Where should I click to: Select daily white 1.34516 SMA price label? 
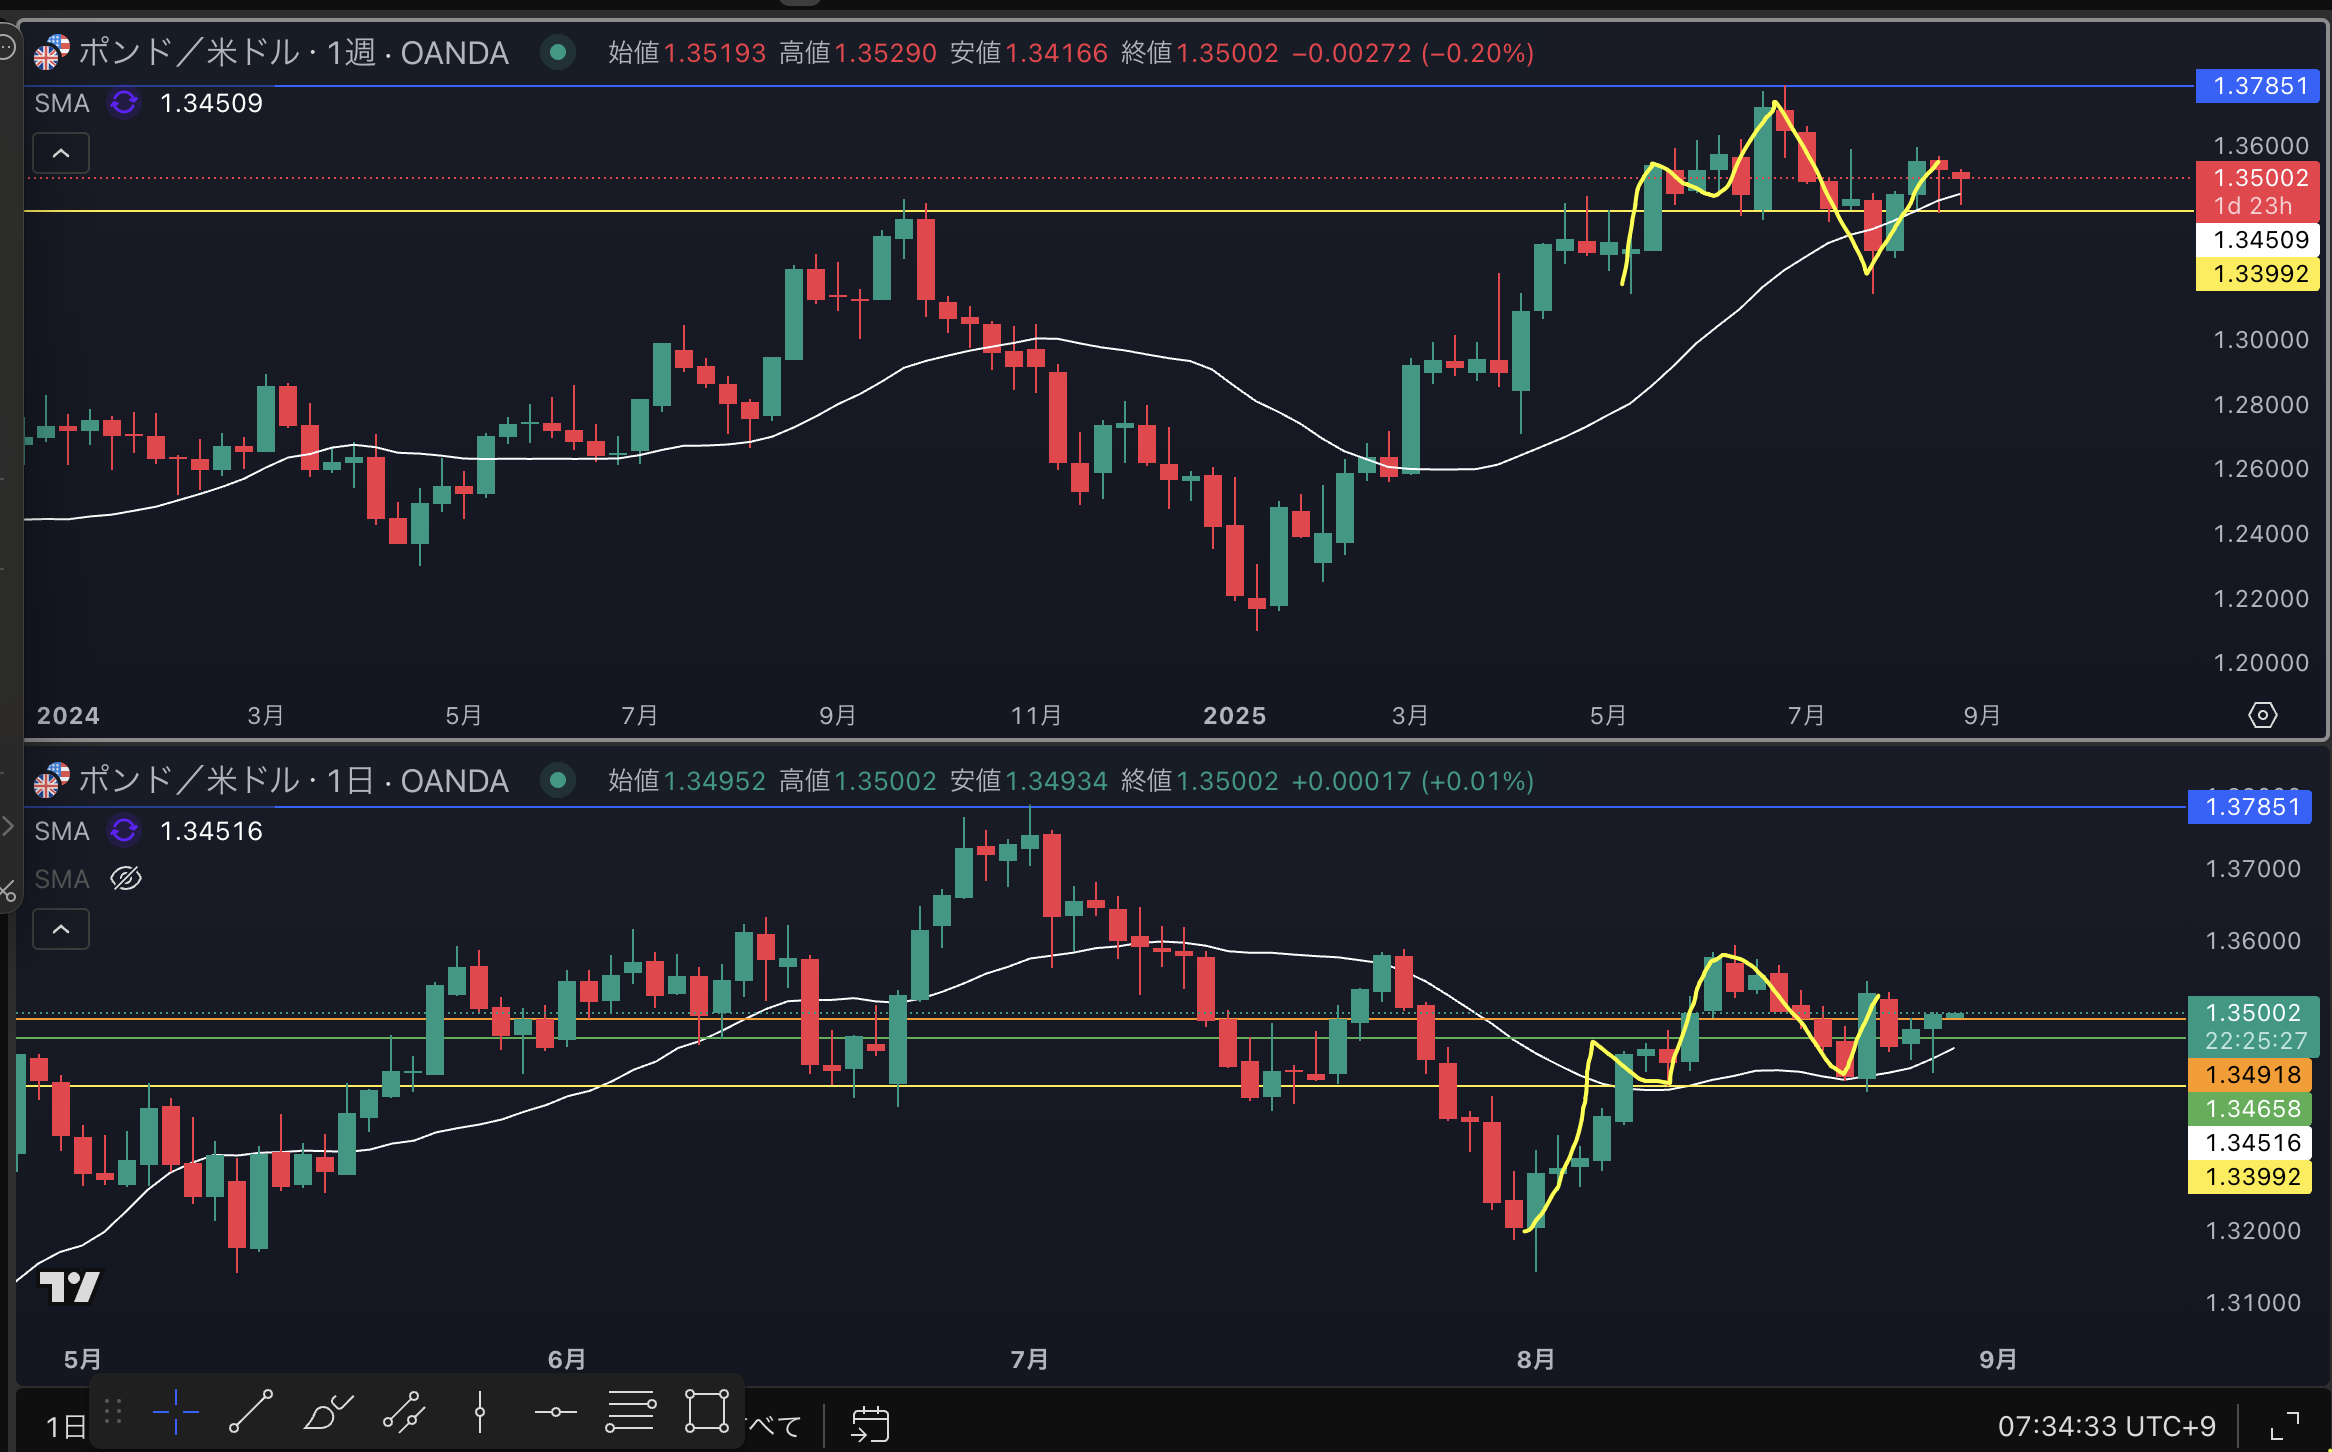pyautogui.click(x=2250, y=1142)
